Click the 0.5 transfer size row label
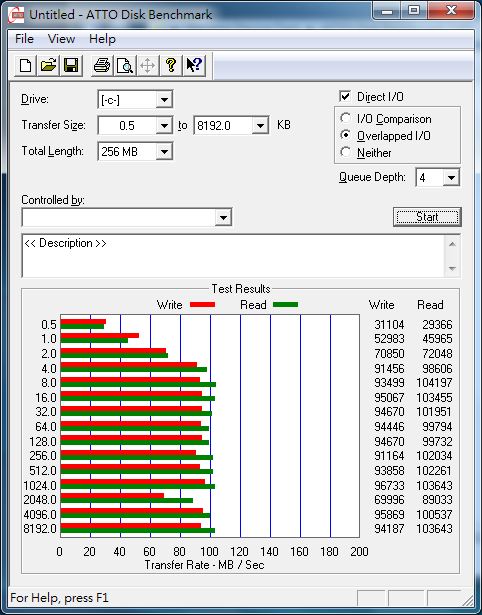 (x=49, y=324)
